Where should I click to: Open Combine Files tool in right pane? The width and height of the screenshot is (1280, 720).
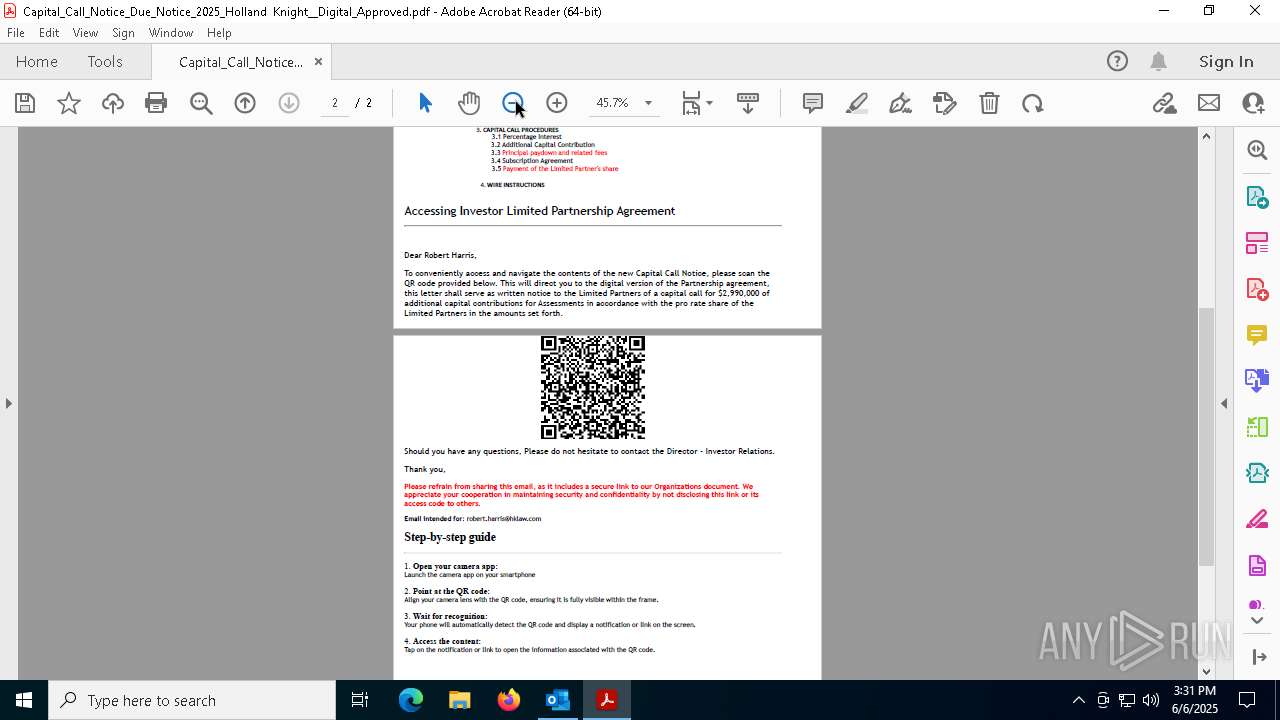click(1257, 380)
